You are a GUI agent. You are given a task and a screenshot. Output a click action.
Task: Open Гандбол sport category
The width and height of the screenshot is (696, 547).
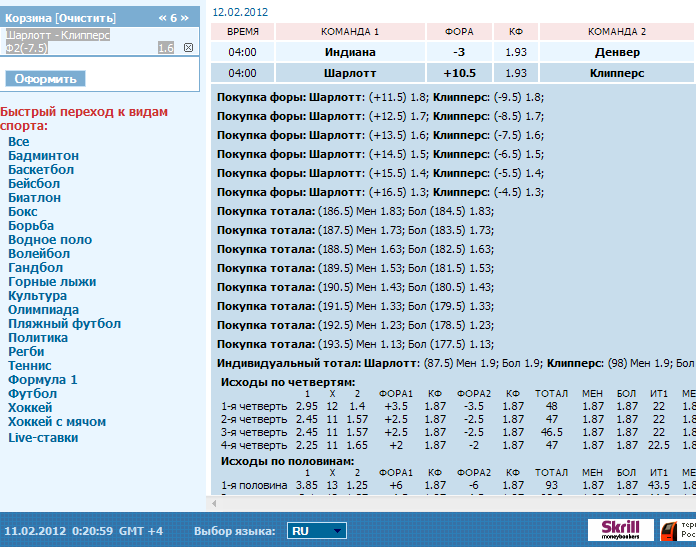click(36, 268)
